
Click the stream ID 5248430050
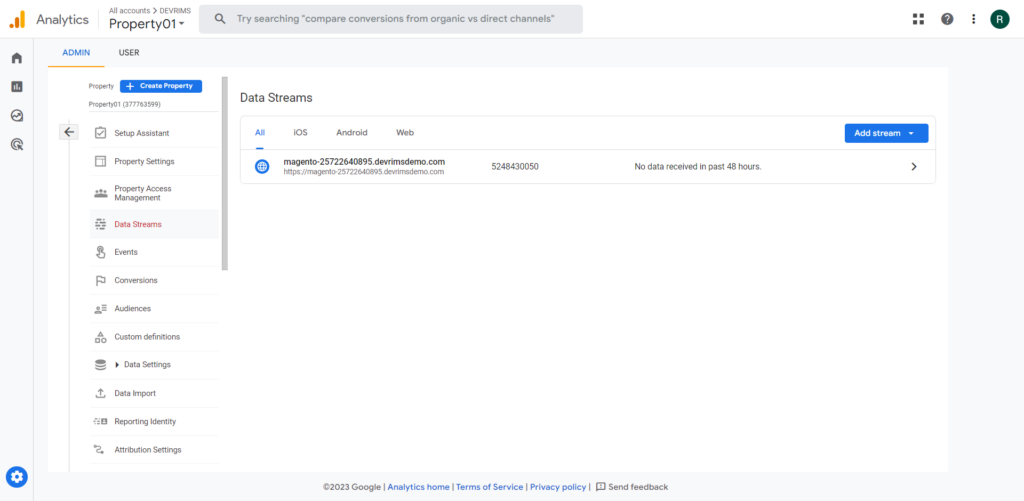[515, 167]
